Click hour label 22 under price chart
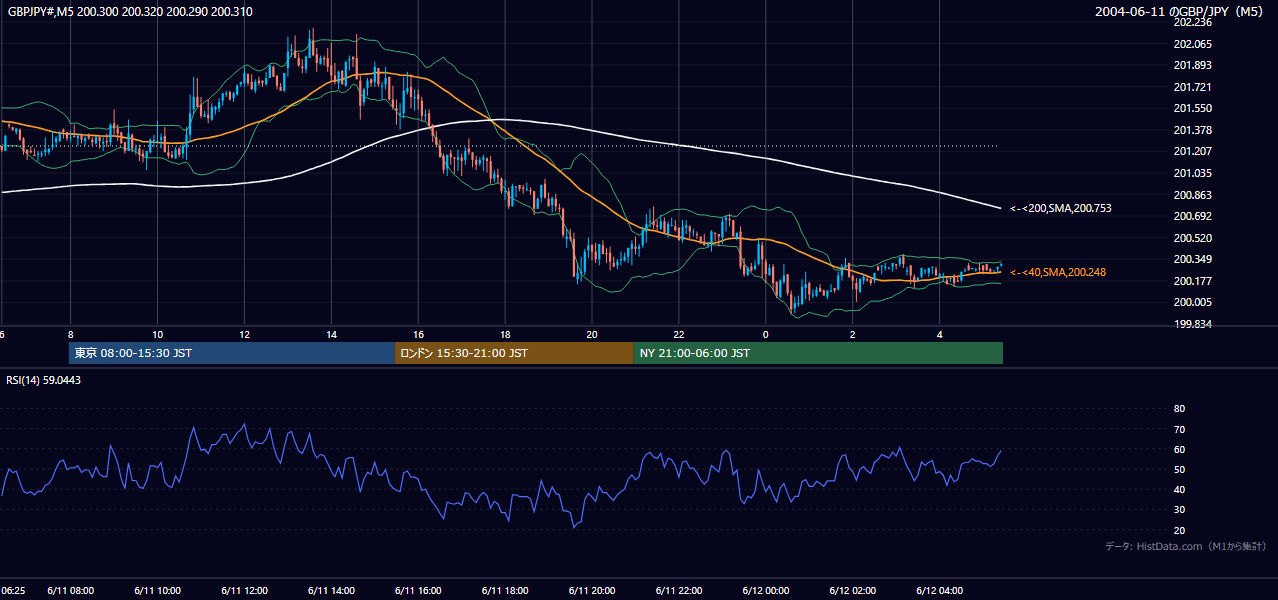The height and width of the screenshot is (600, 1278). 679,334
